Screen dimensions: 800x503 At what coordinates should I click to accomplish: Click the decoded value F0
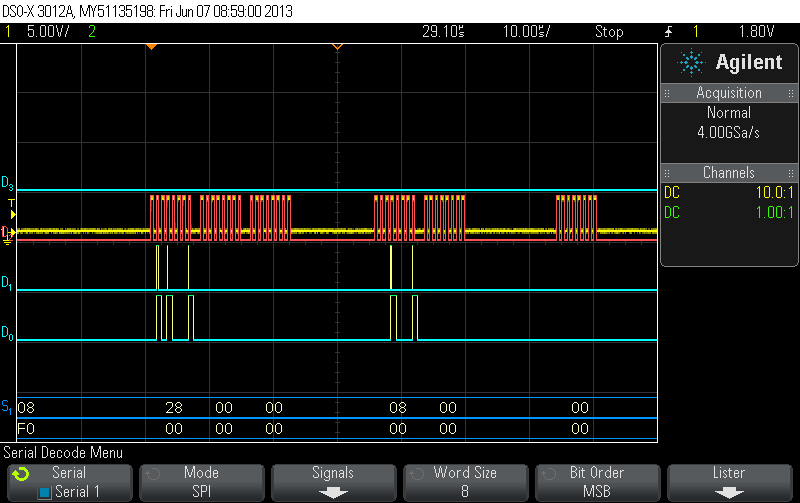26,429
